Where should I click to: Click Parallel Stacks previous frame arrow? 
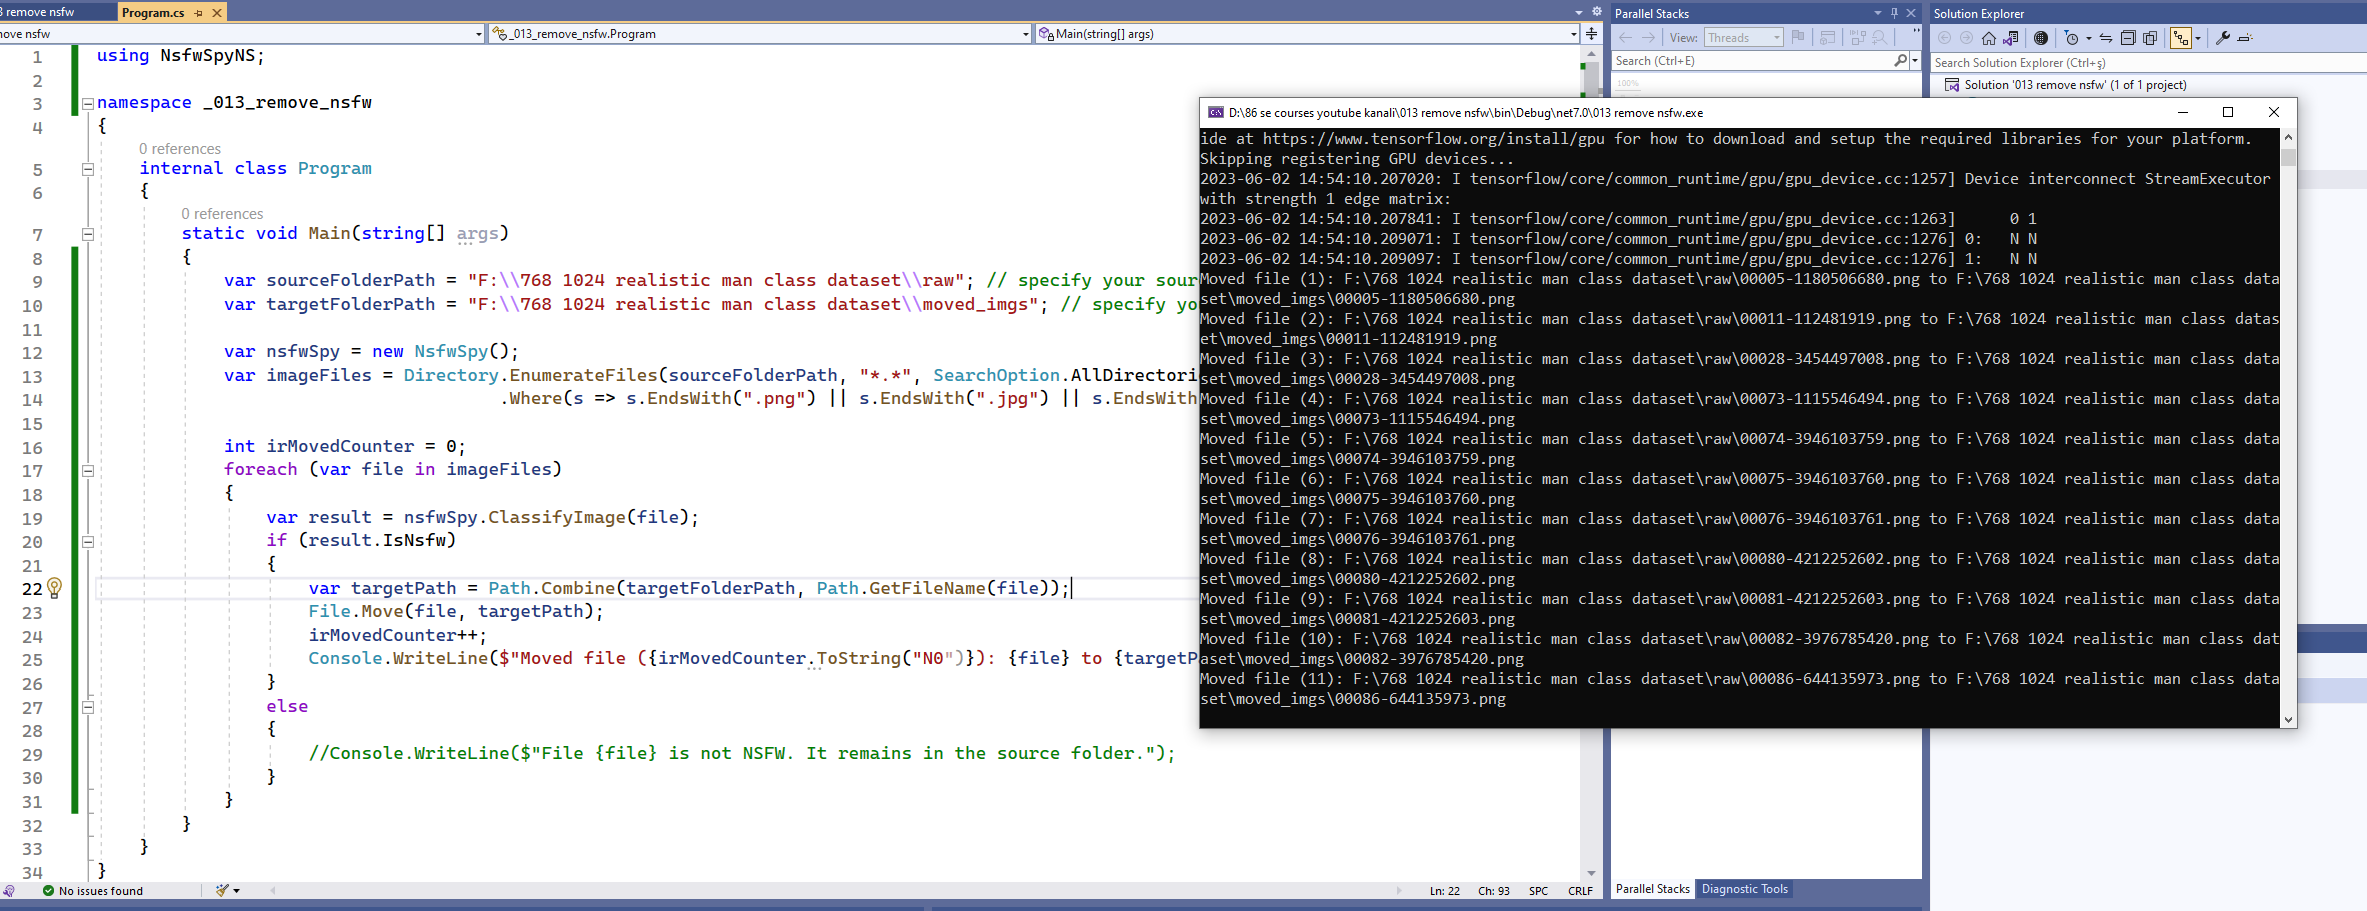tap(1625, 38)
